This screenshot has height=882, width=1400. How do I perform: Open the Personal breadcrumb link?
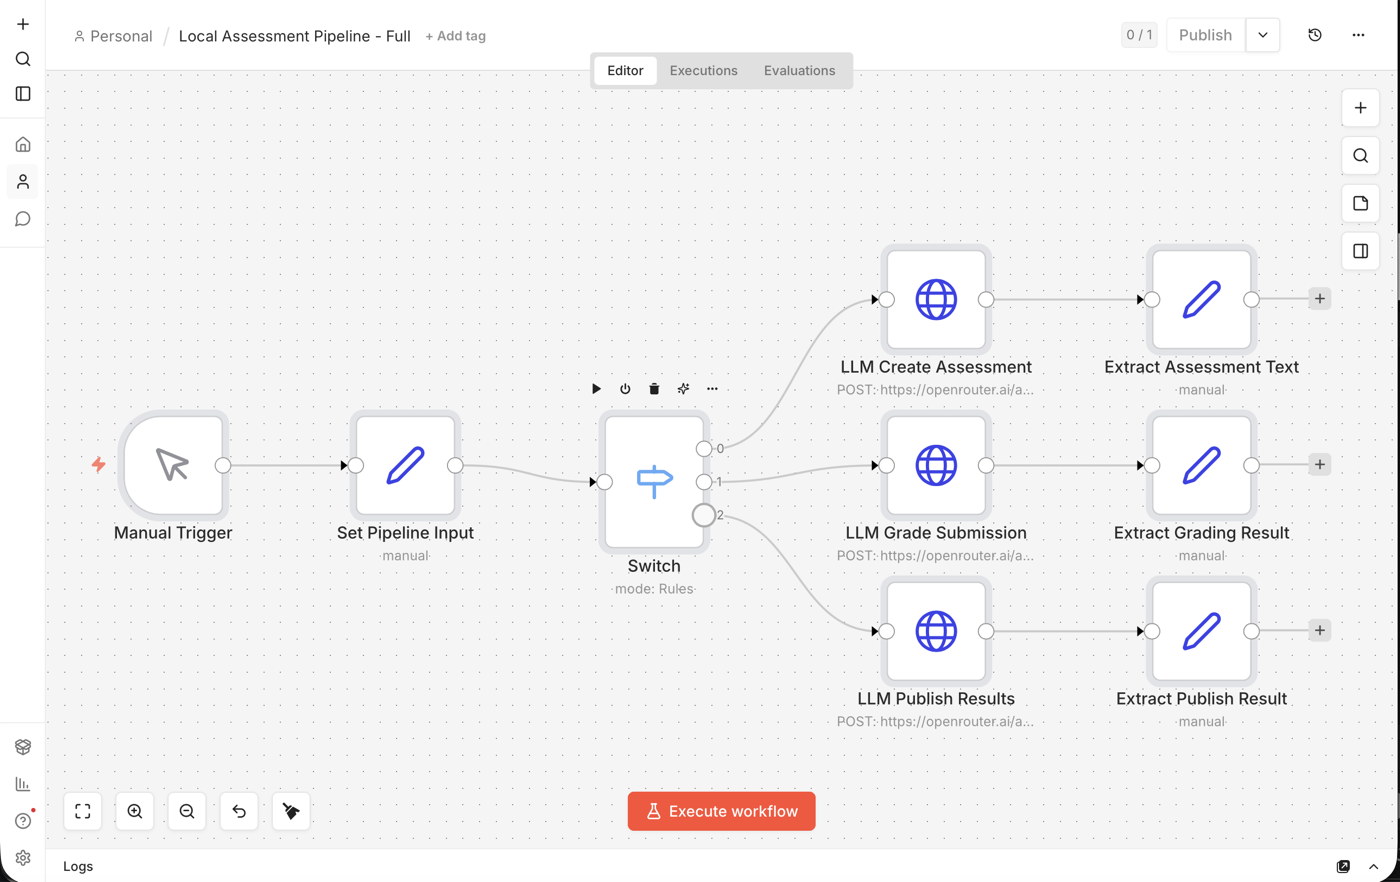click(113, 36)
